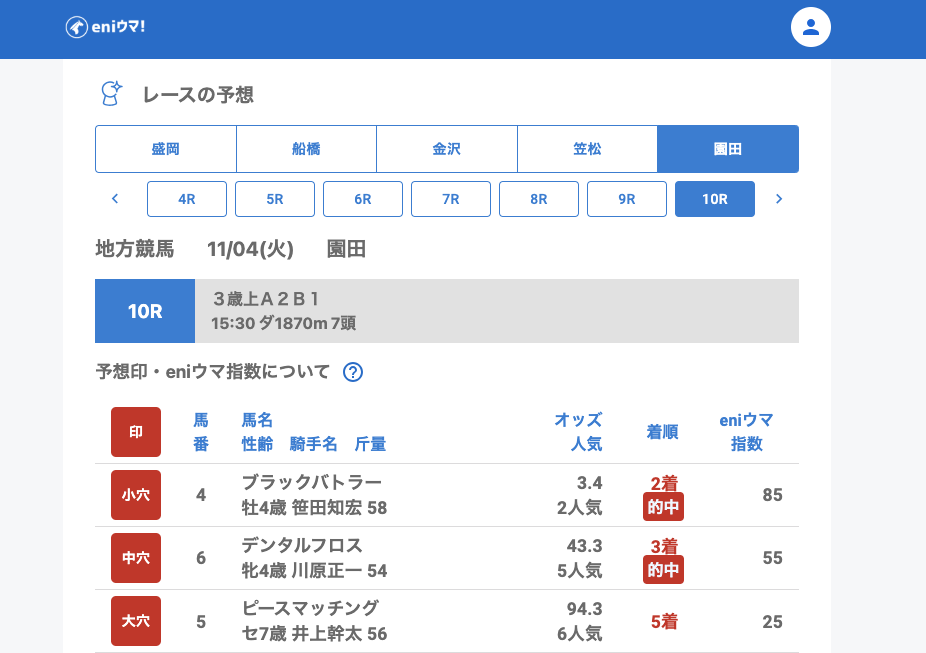This screenshot has width=926, height=653.
Task: Click the 大穴 prediction mark badge
Action: click(136, 621)
